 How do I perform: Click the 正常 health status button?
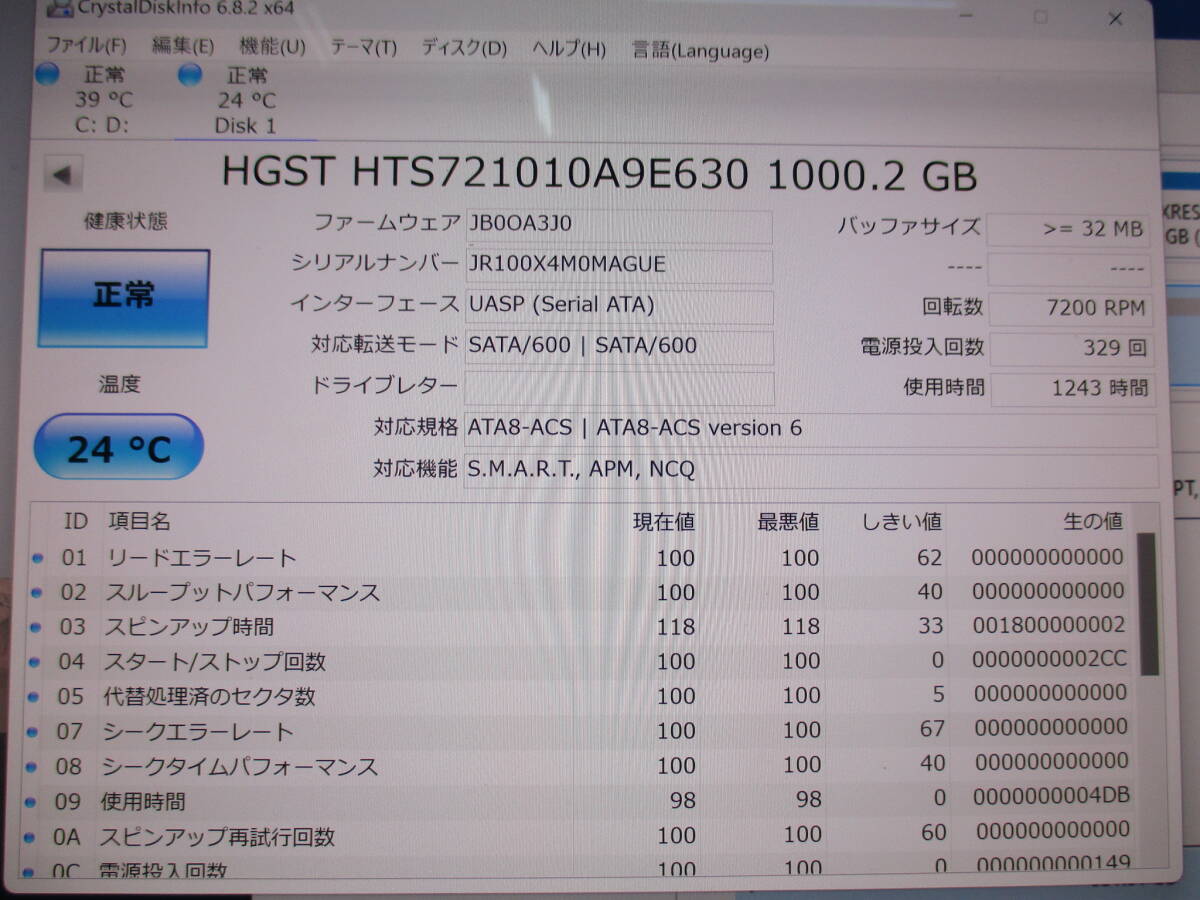124,298
